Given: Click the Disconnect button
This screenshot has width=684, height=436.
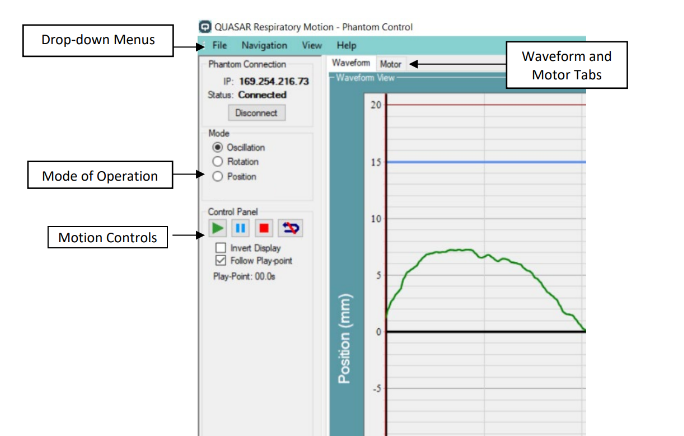Looking at the screenshot, I should [x=257, y=113].
